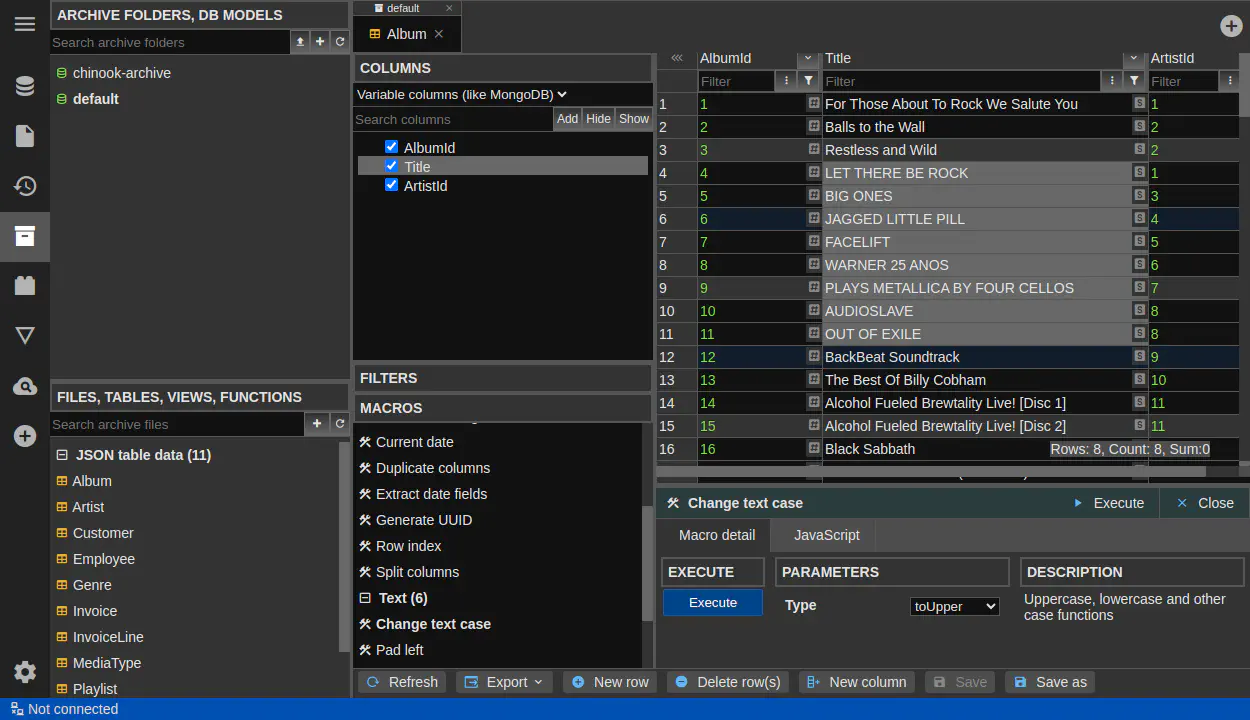Select the archive sidebar icon
The image size is (1250, 720).
pyautogui.click(x=25, y=236)
